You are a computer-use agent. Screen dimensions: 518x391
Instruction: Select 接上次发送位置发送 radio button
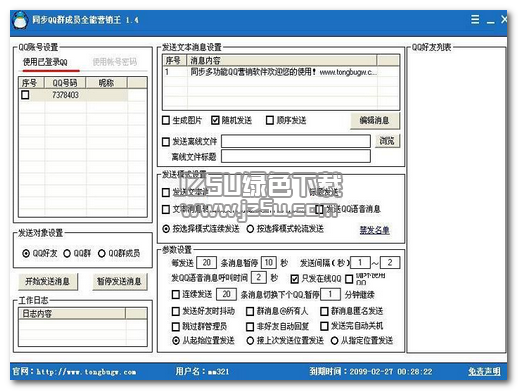coord(250,341)
